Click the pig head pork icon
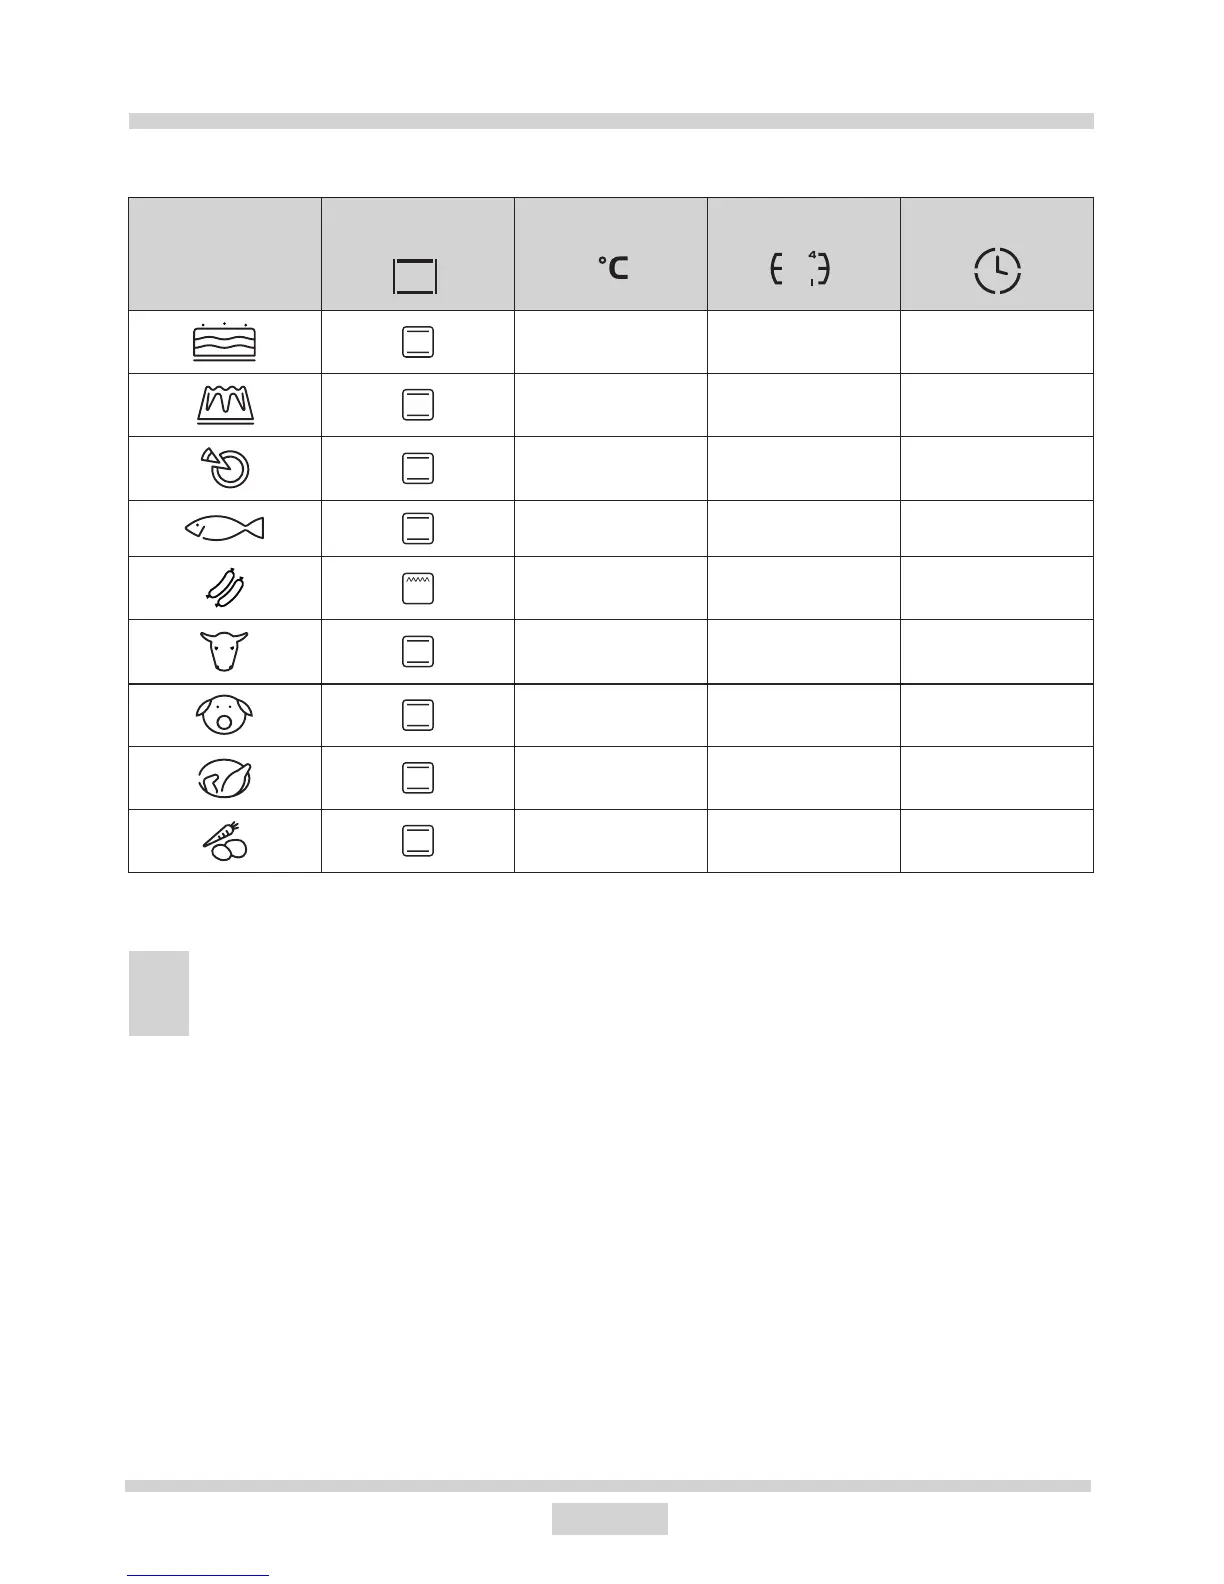 (x=224, y=715)
